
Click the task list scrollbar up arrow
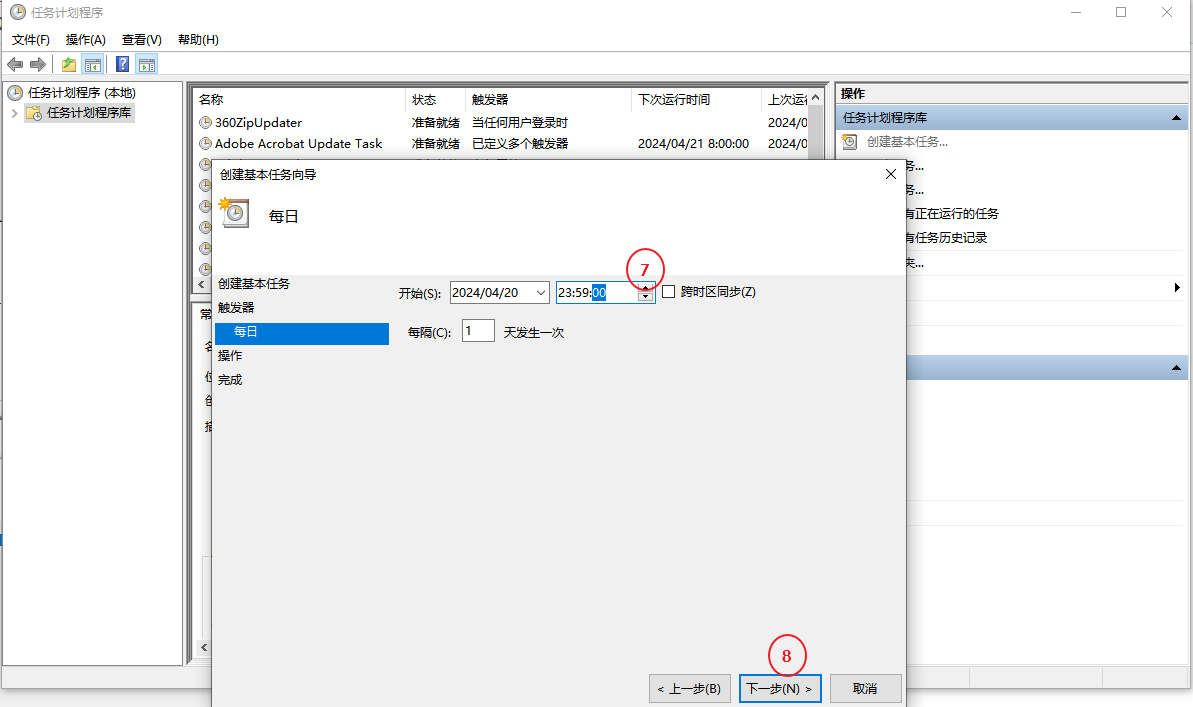[816, 98]
